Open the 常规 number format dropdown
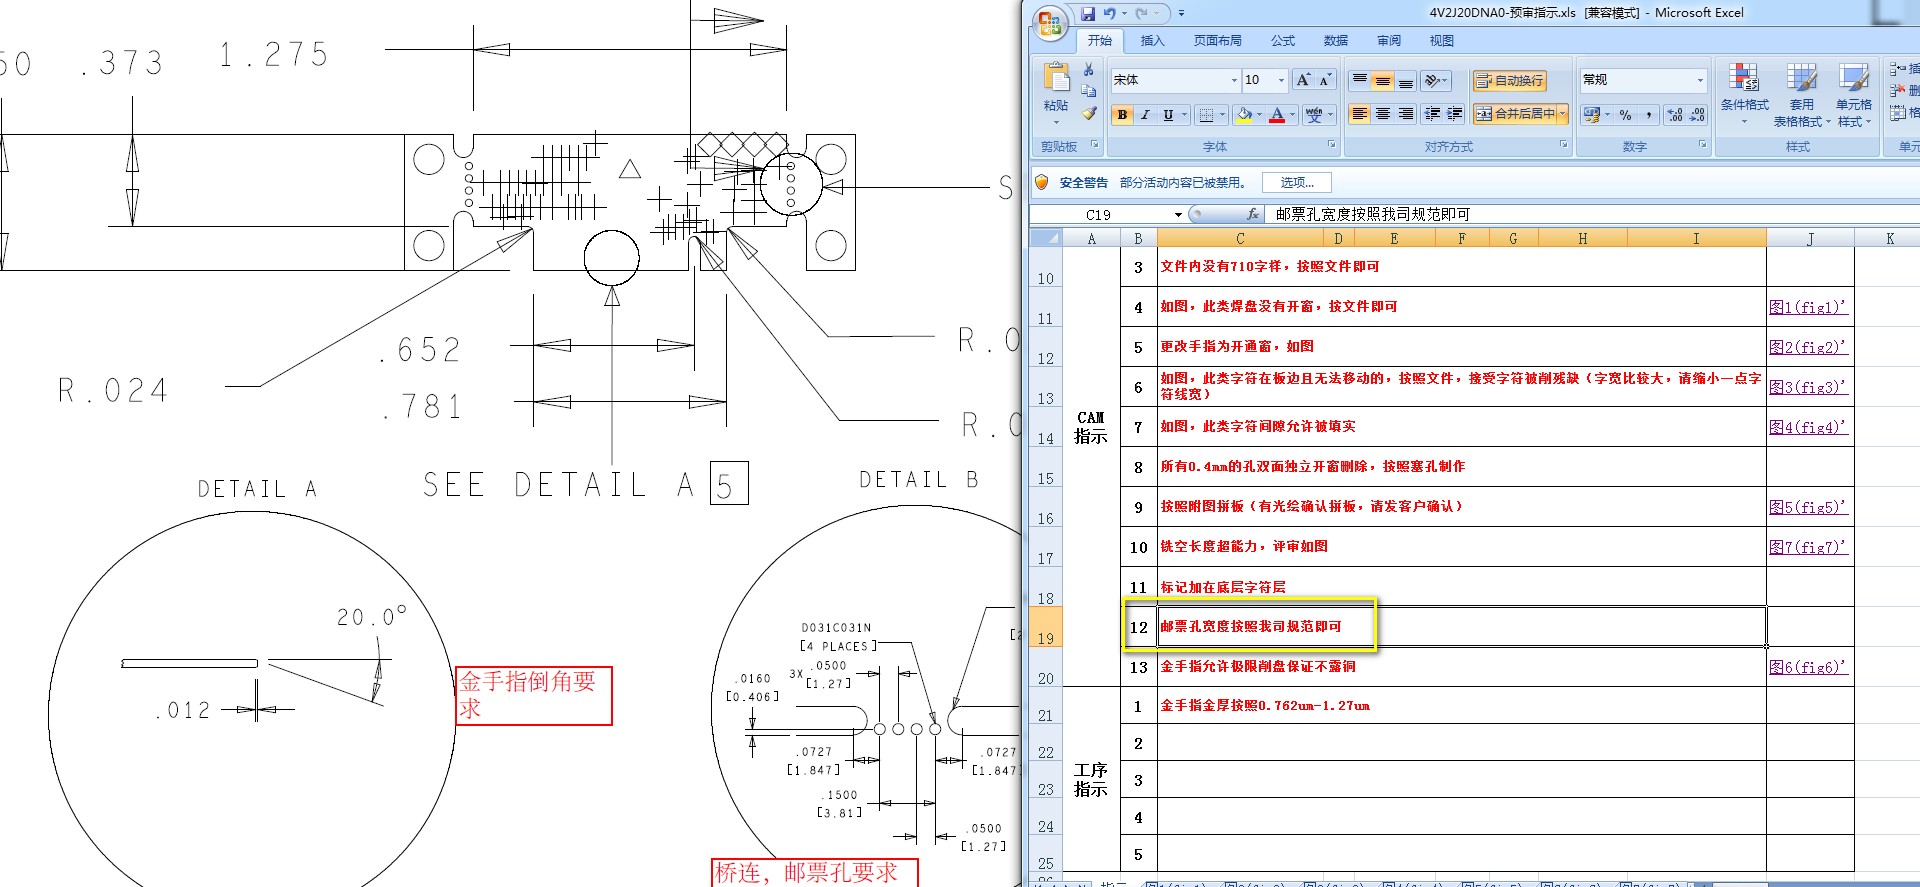 [1699, 80]
